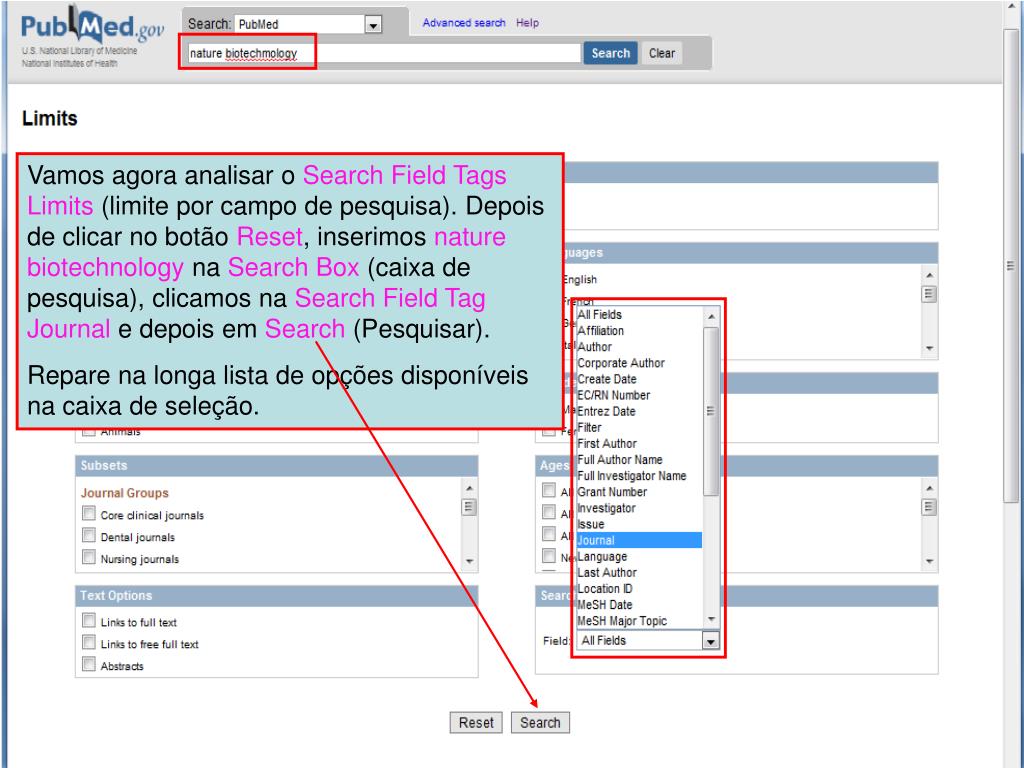Clear the search query with Clear button

(x=662, y=53)
